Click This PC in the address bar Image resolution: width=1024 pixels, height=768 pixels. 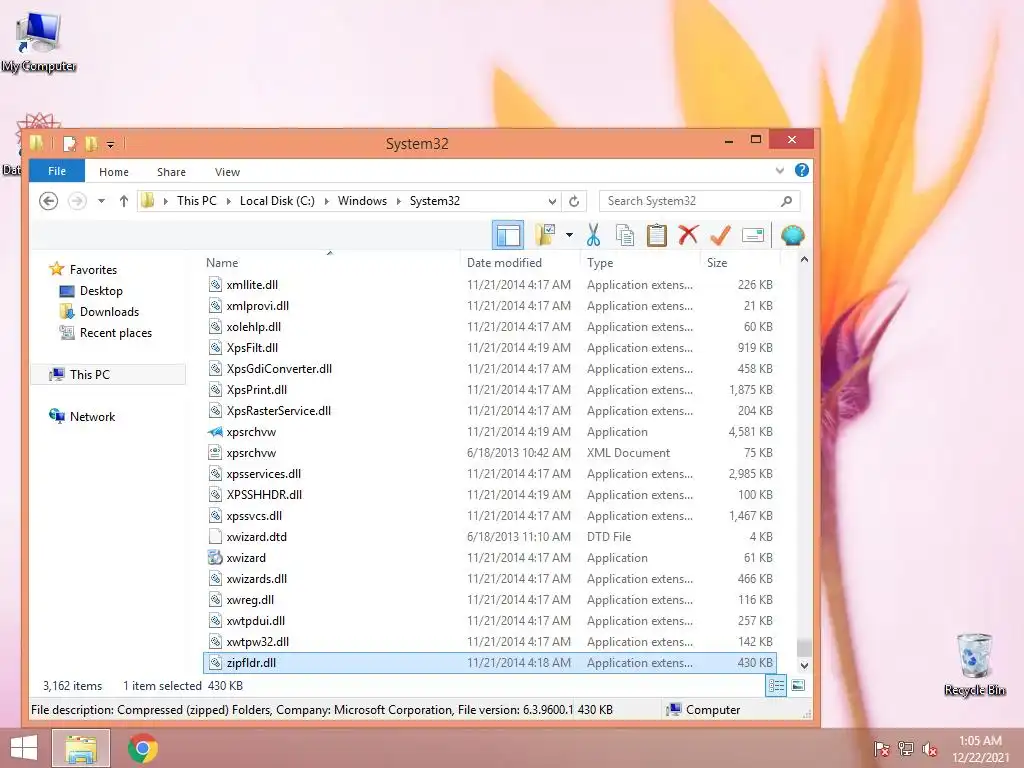pos(197,200)
